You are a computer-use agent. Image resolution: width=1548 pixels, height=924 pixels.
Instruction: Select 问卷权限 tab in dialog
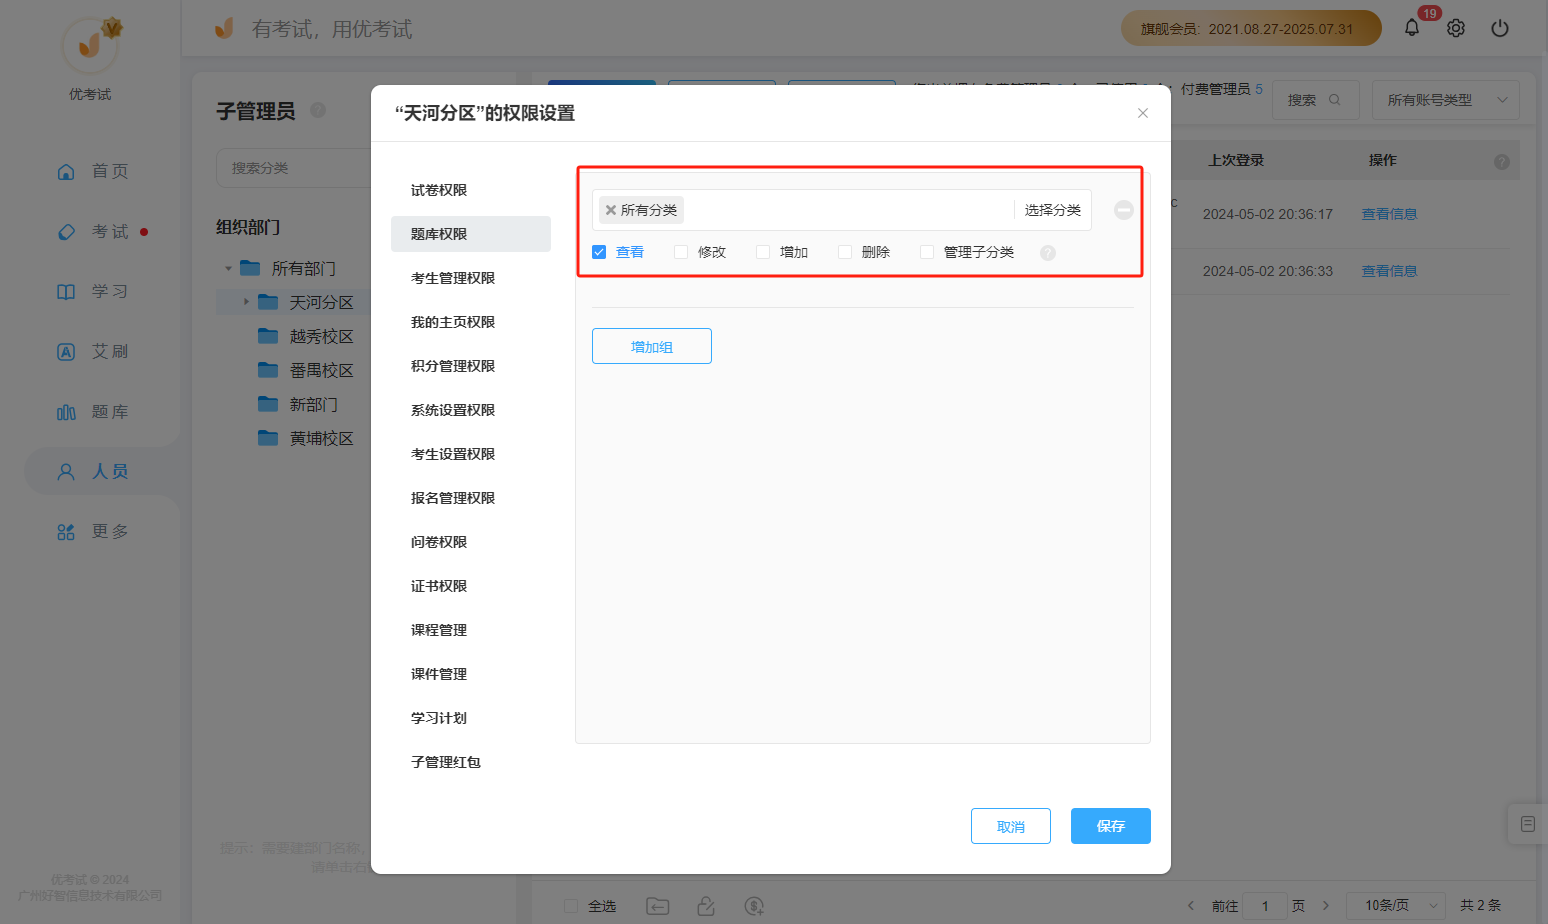coord(471,542)
